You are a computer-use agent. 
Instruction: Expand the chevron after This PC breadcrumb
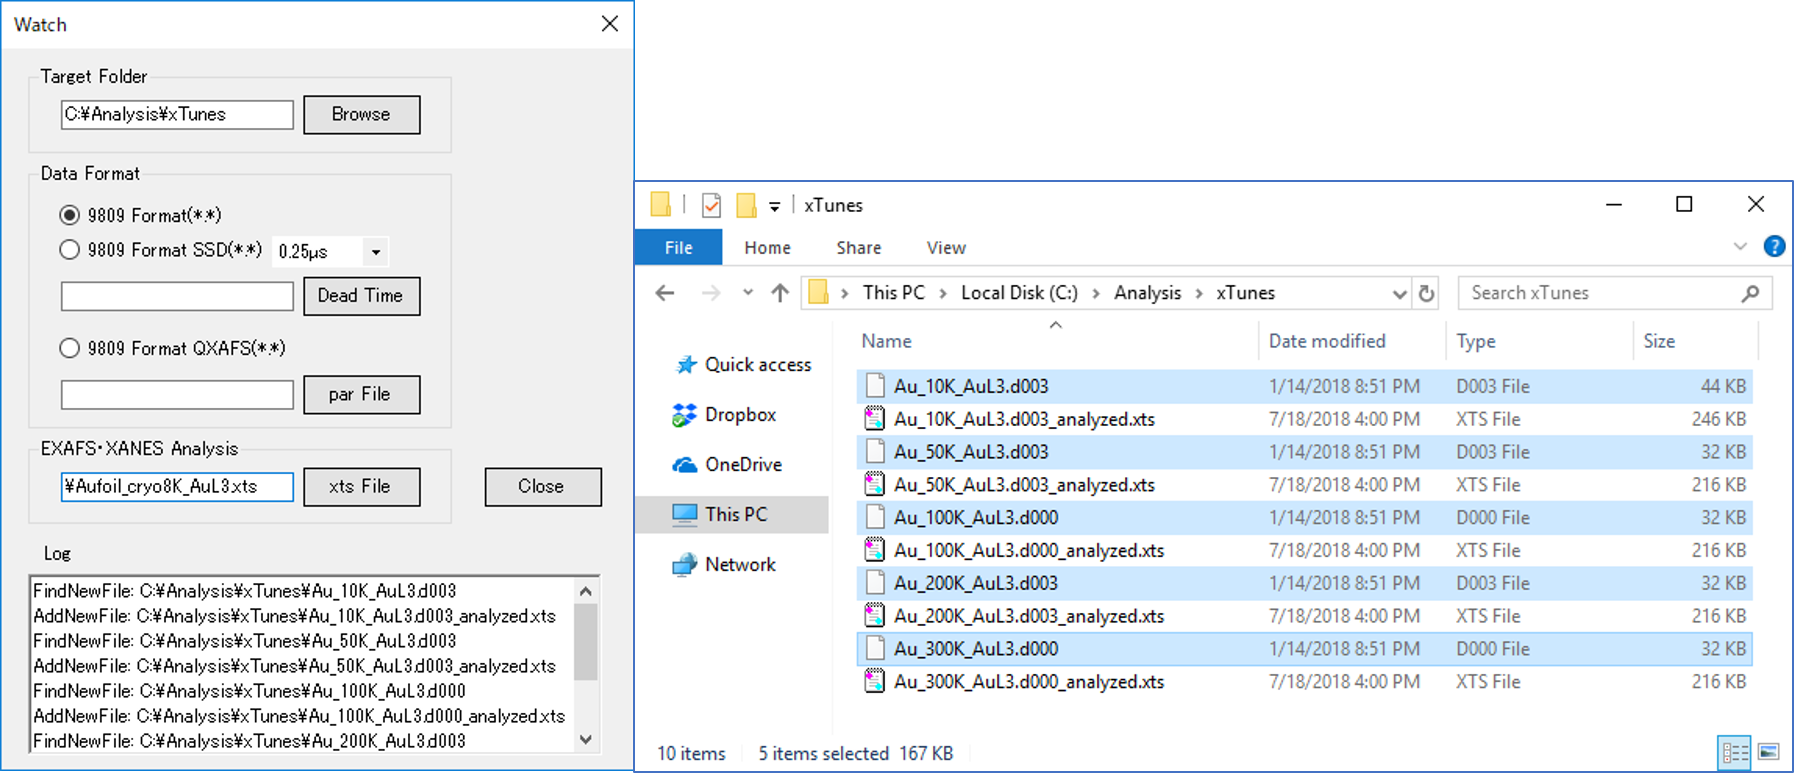(x=942, y=293)
